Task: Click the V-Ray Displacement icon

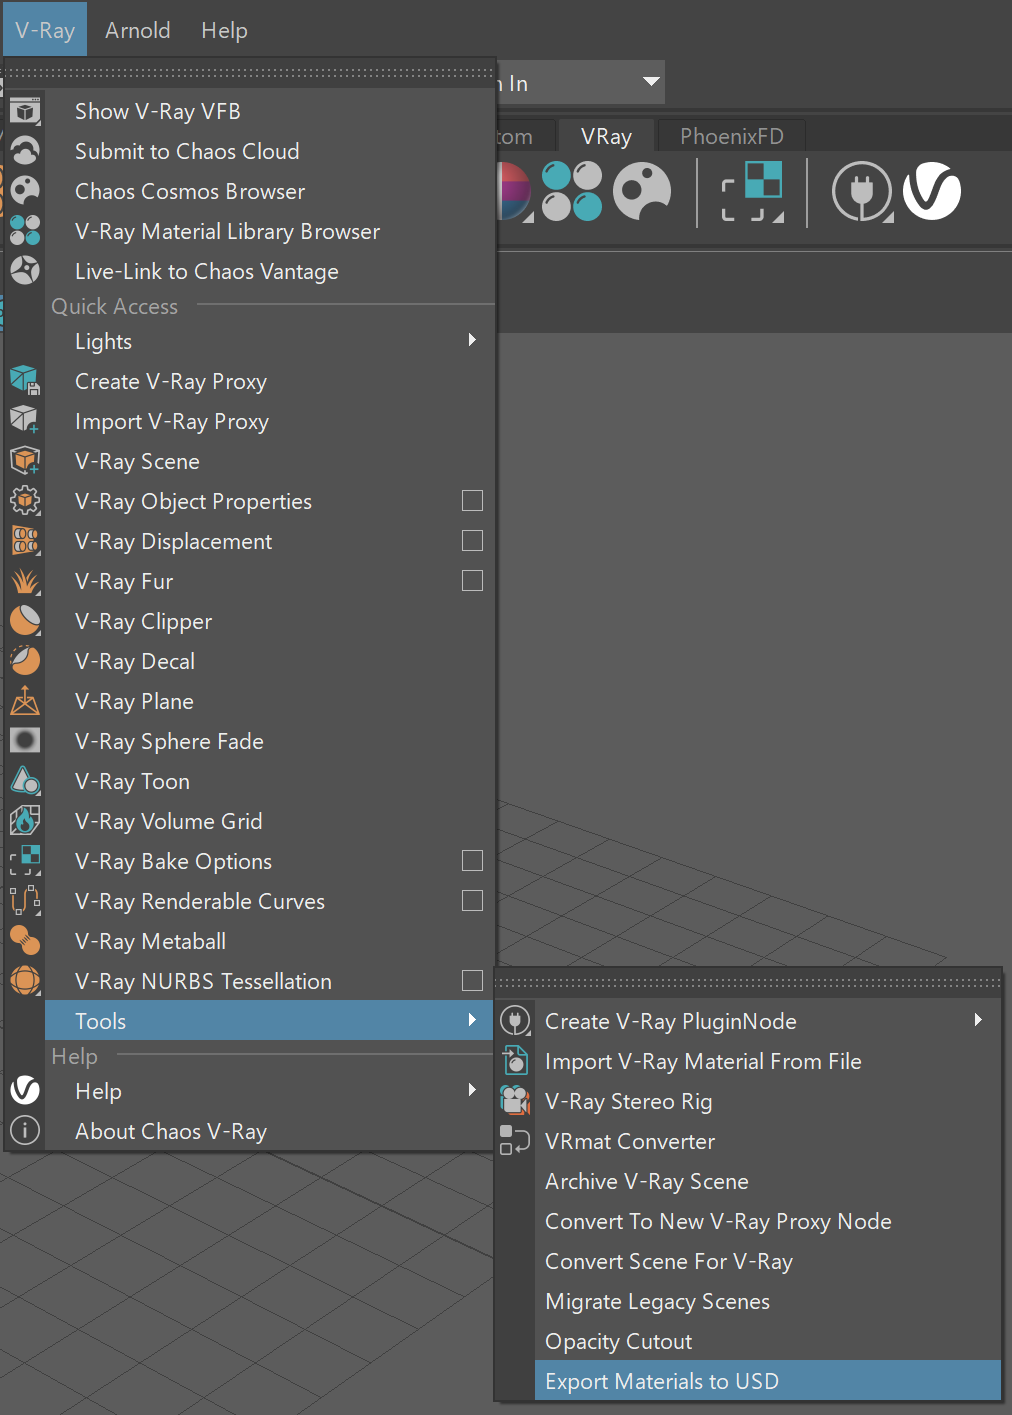Action: coord(25,541)
